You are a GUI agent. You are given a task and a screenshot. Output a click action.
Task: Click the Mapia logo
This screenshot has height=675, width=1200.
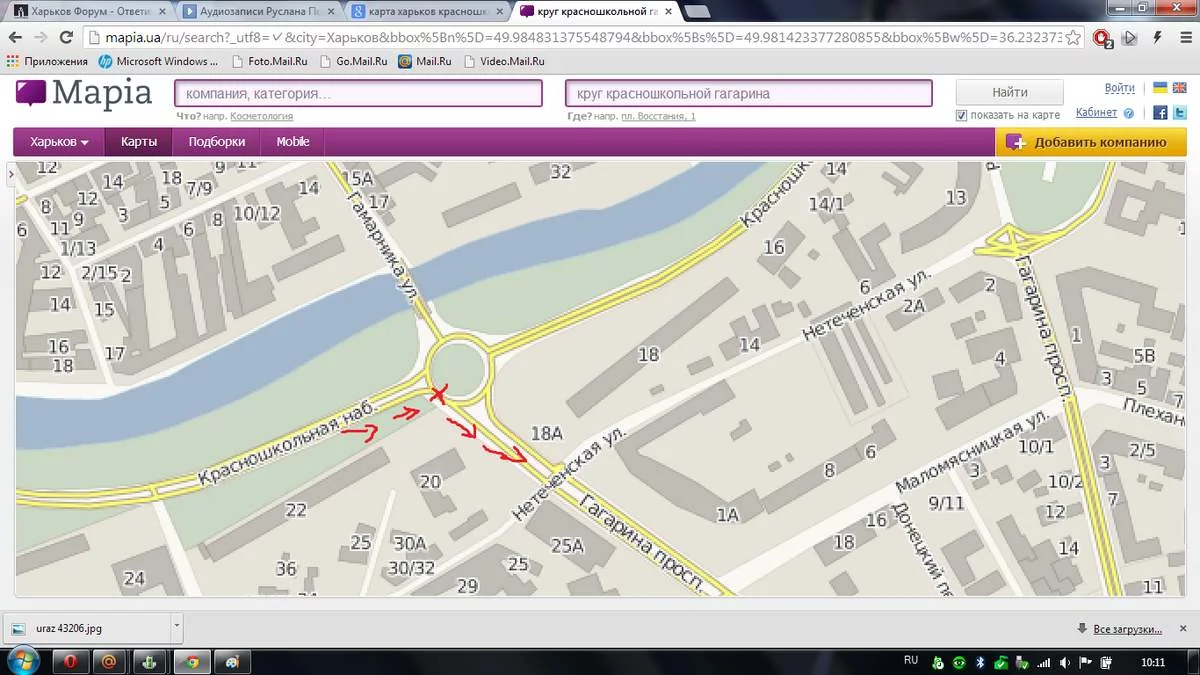pyautogui.click(x=84, y=94)
